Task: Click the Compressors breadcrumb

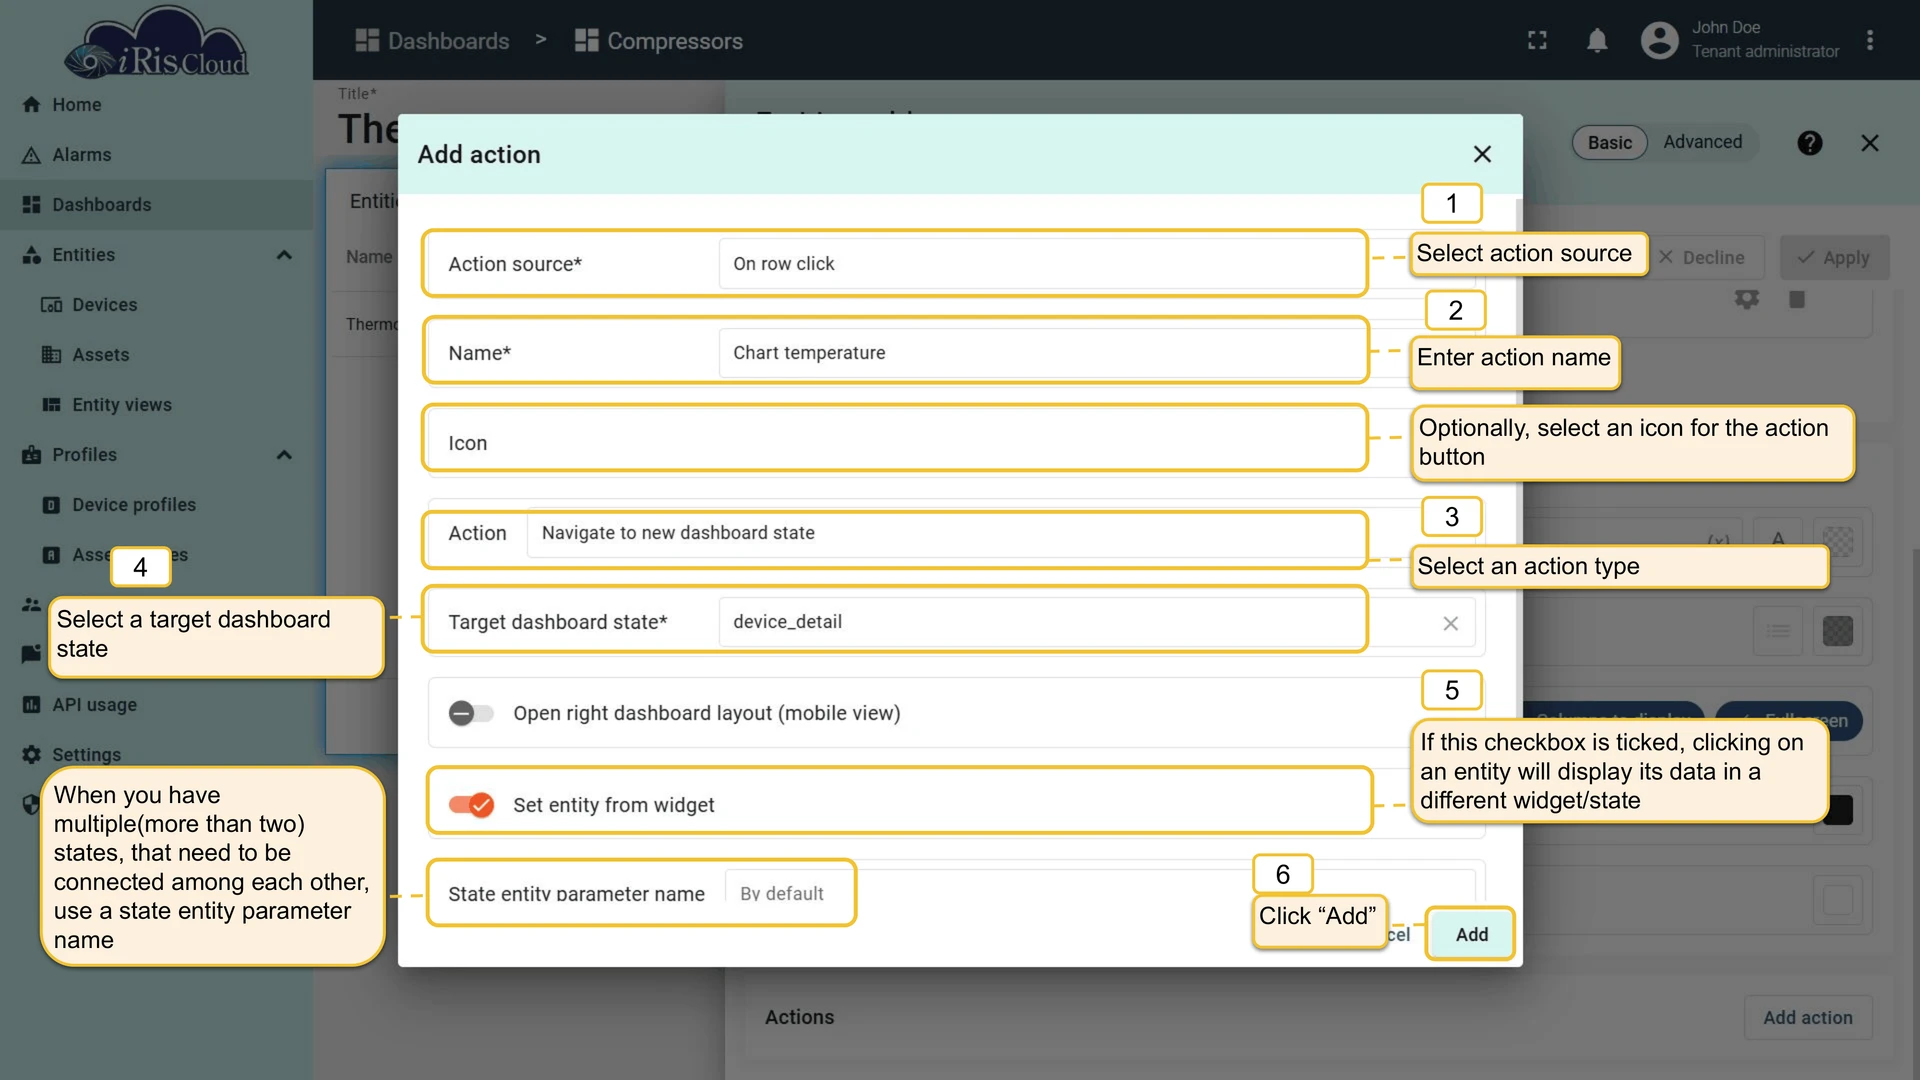Action: [658, 41]
